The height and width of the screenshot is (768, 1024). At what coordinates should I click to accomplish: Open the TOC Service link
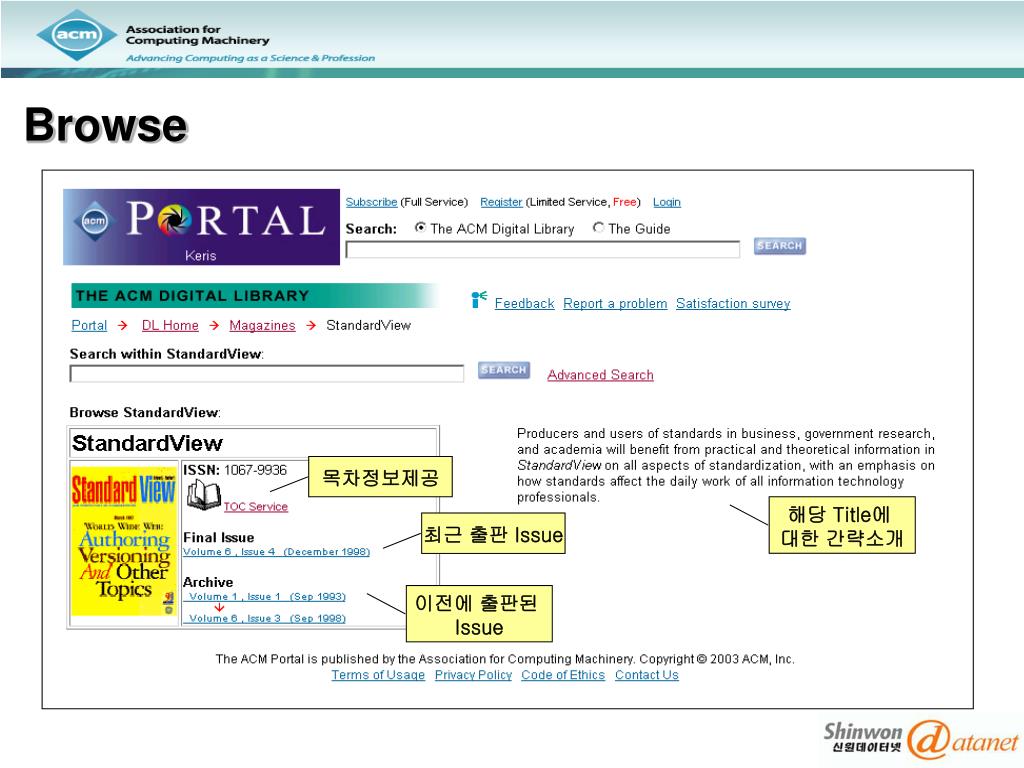[x=255, y=507]
